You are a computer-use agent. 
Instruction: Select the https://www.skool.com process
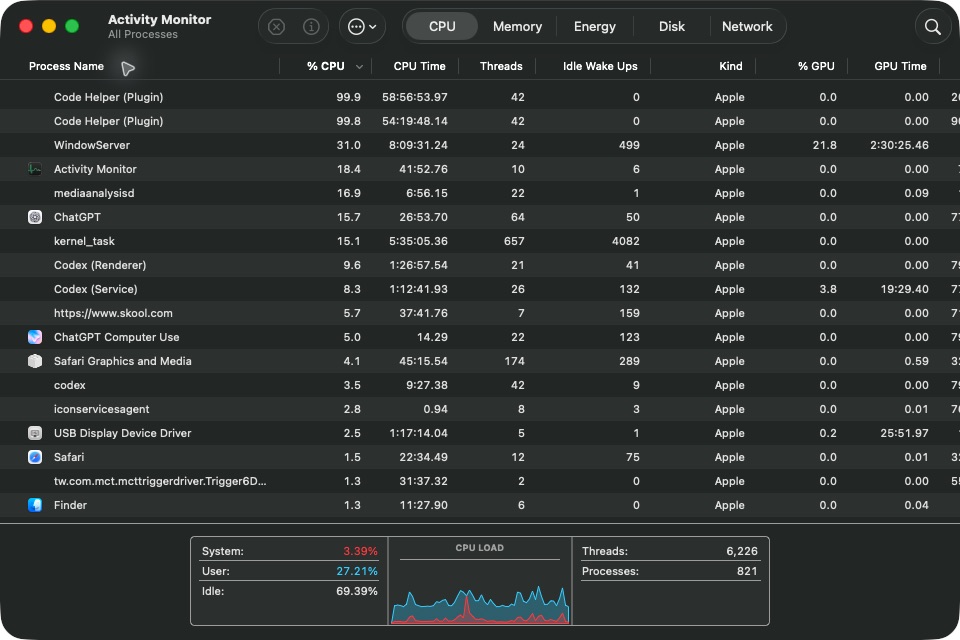pyautogui.click(x=480, y=313)
